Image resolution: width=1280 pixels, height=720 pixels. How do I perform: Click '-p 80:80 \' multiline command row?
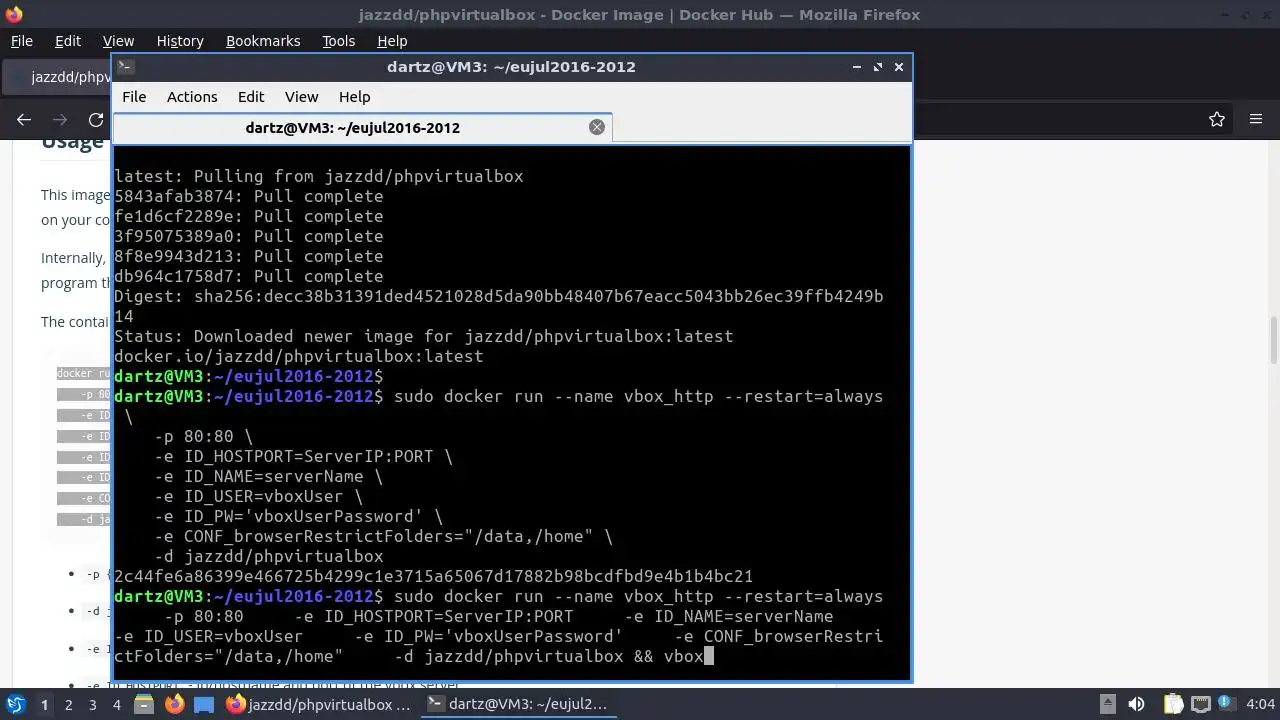click(x=204, y=436)
